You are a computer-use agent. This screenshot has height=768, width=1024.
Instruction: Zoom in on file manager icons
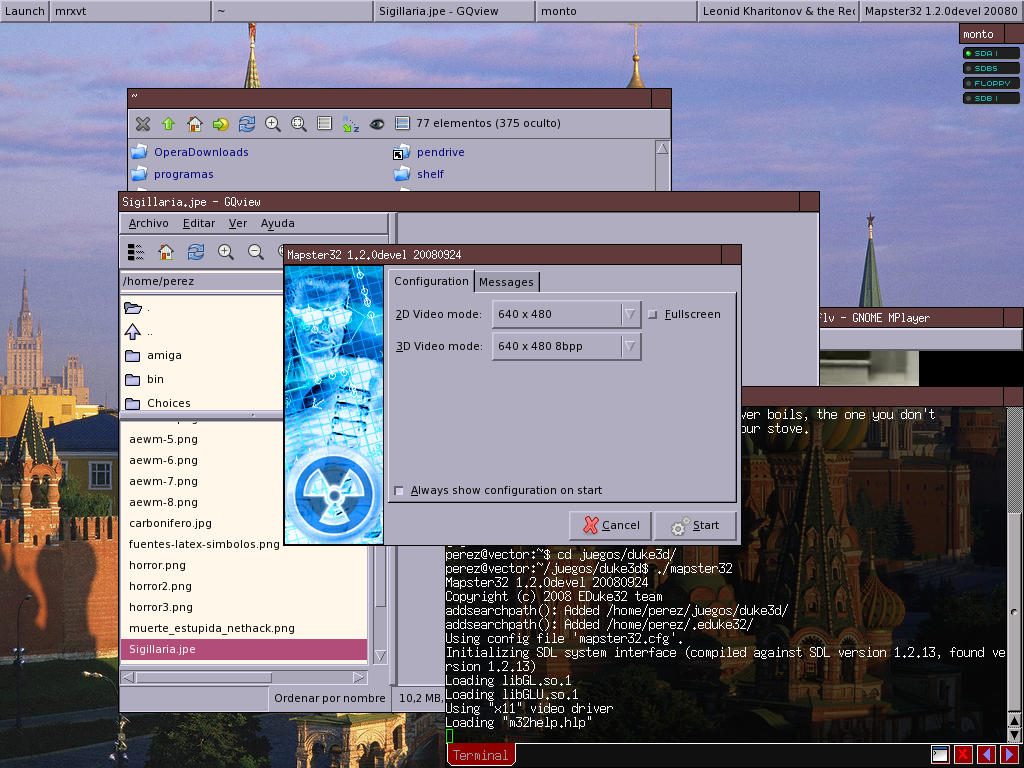point(273,123)
